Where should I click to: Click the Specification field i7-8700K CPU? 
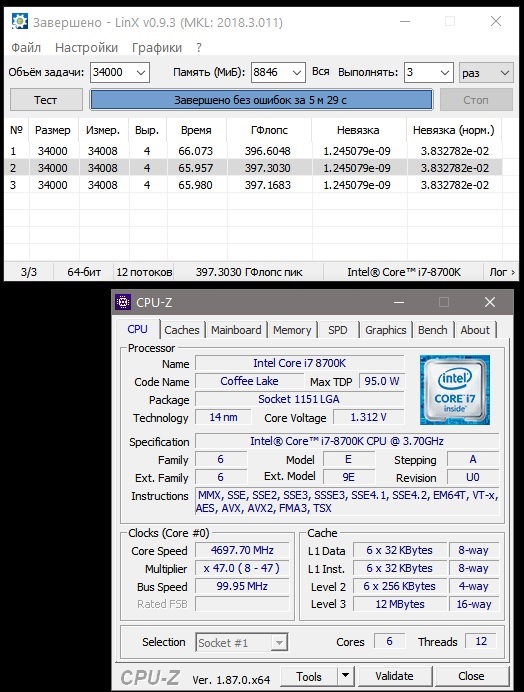tap(347, 441)
